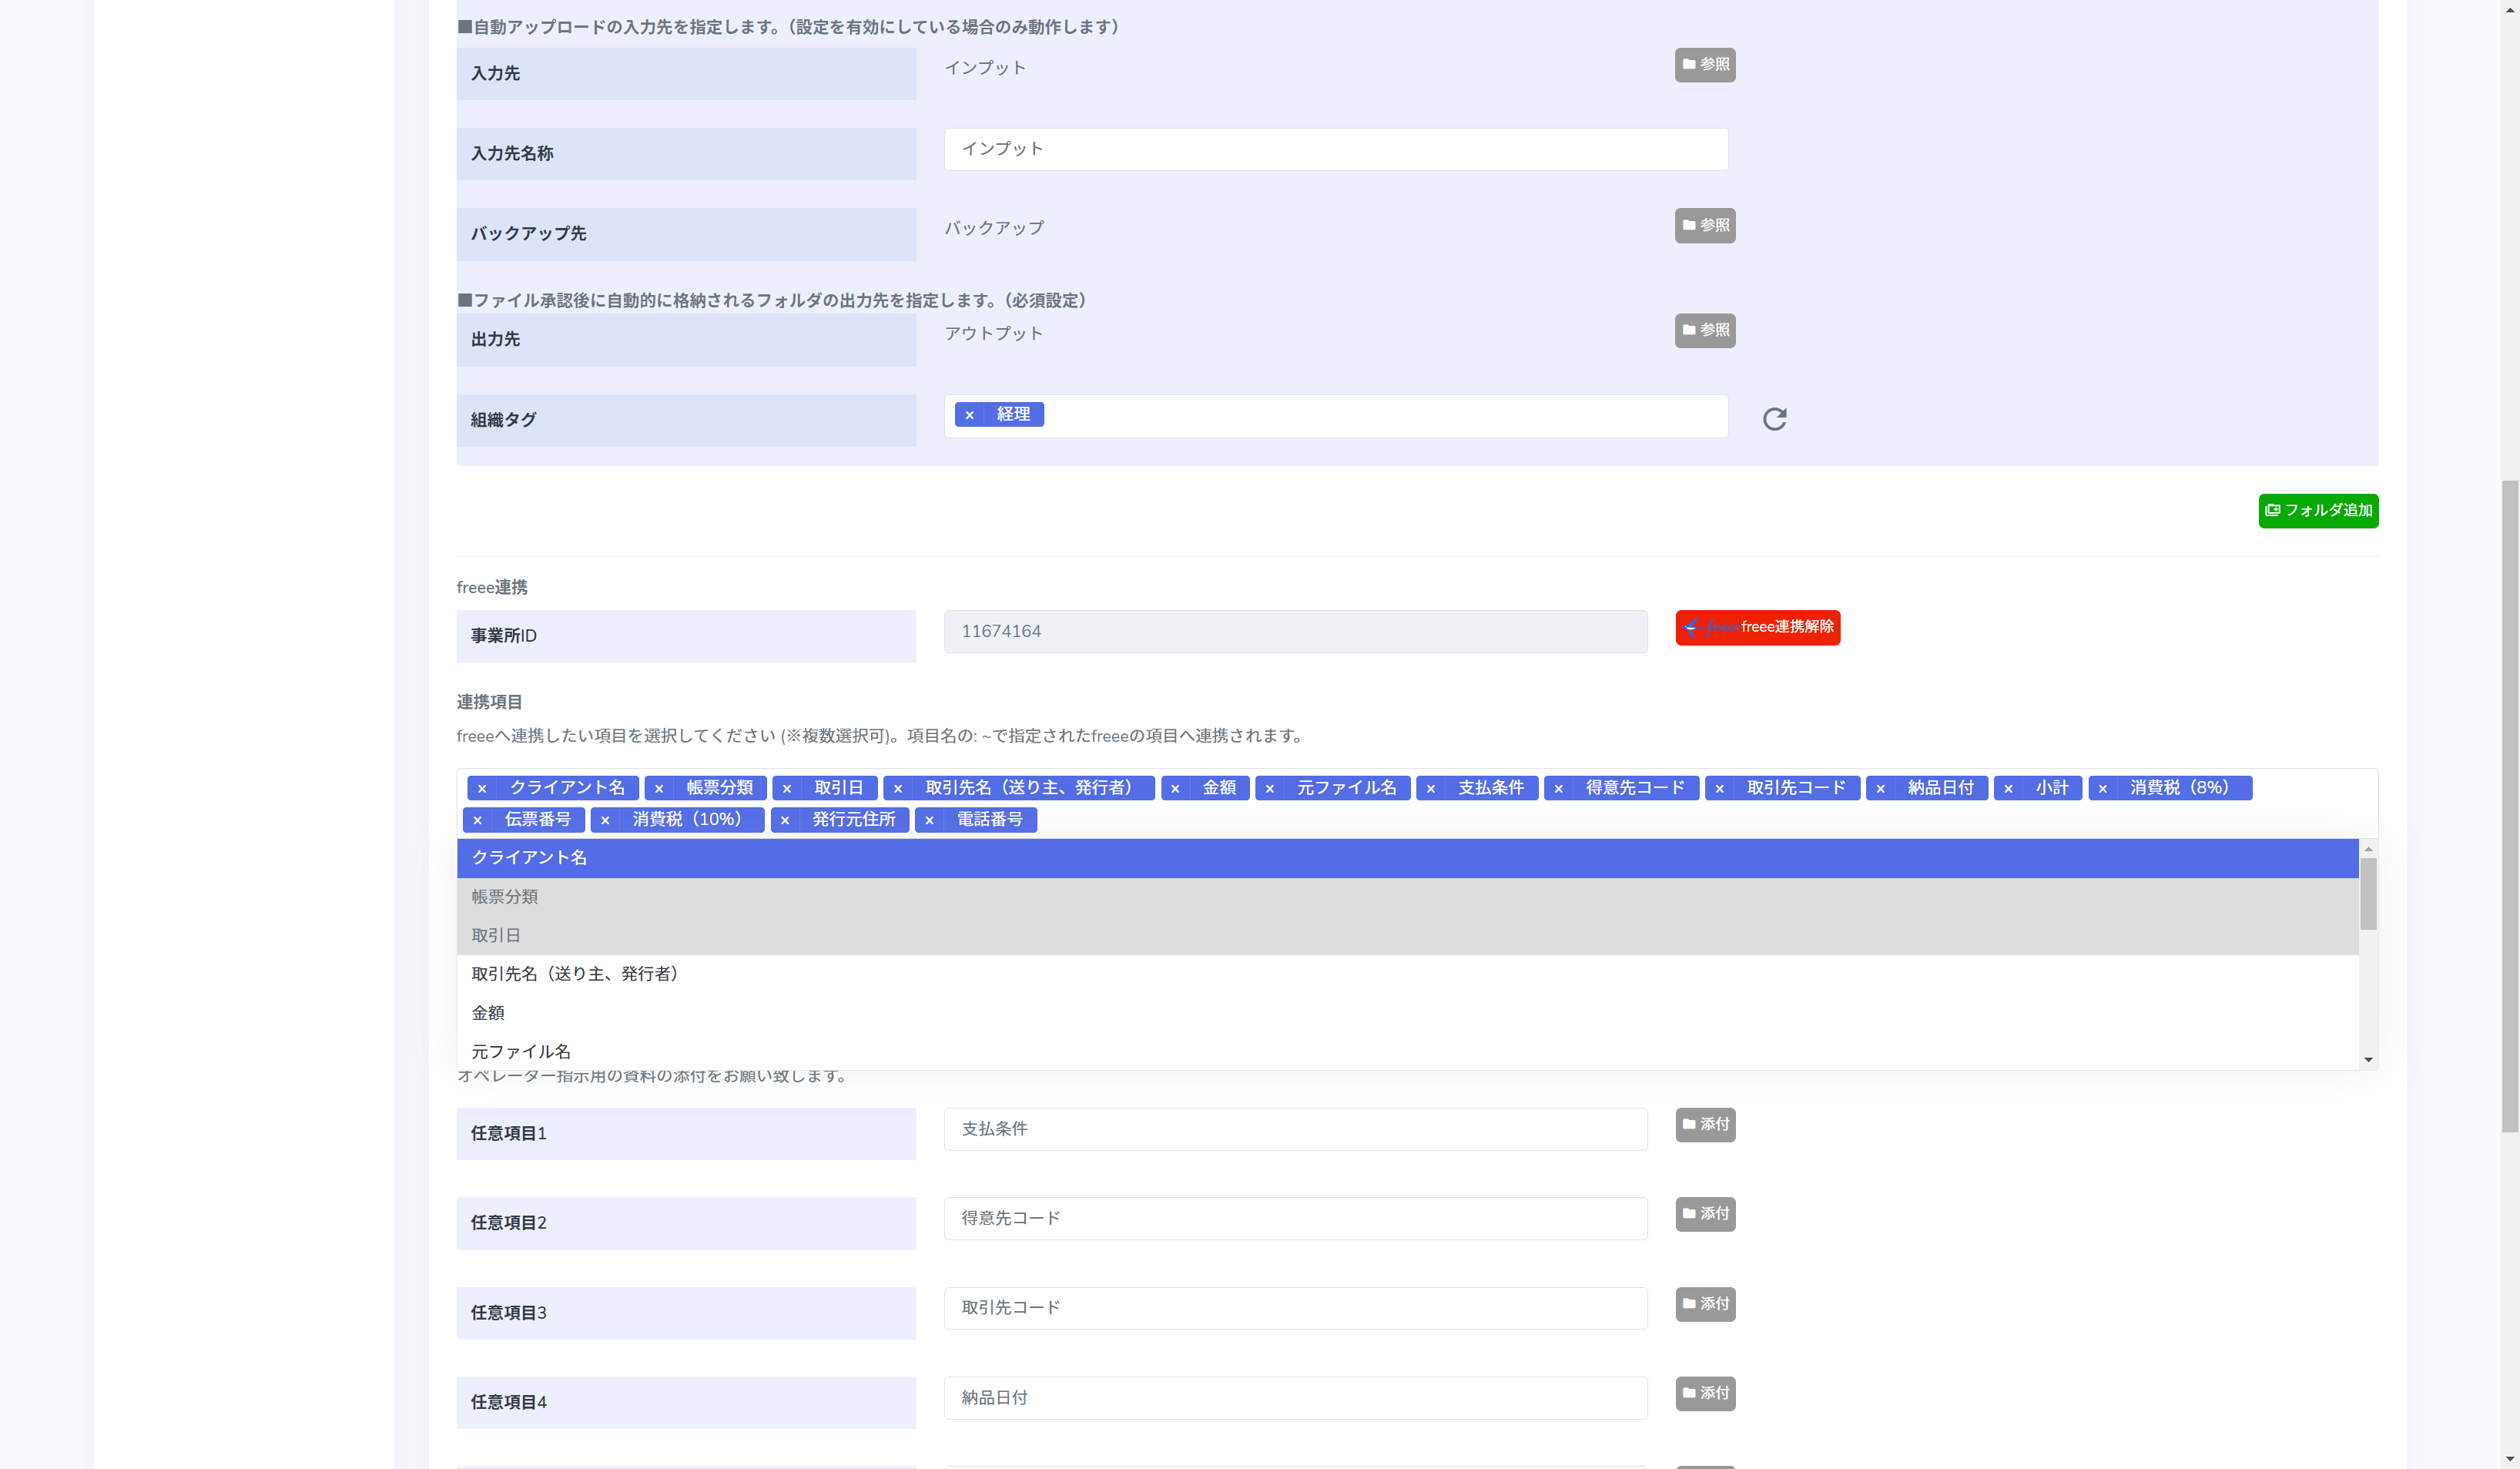The width and height of the screenshot is (2520, 1469).
Task: Click dropdown list scrollbar down arrow
Action: [x=2368, y=1060]
